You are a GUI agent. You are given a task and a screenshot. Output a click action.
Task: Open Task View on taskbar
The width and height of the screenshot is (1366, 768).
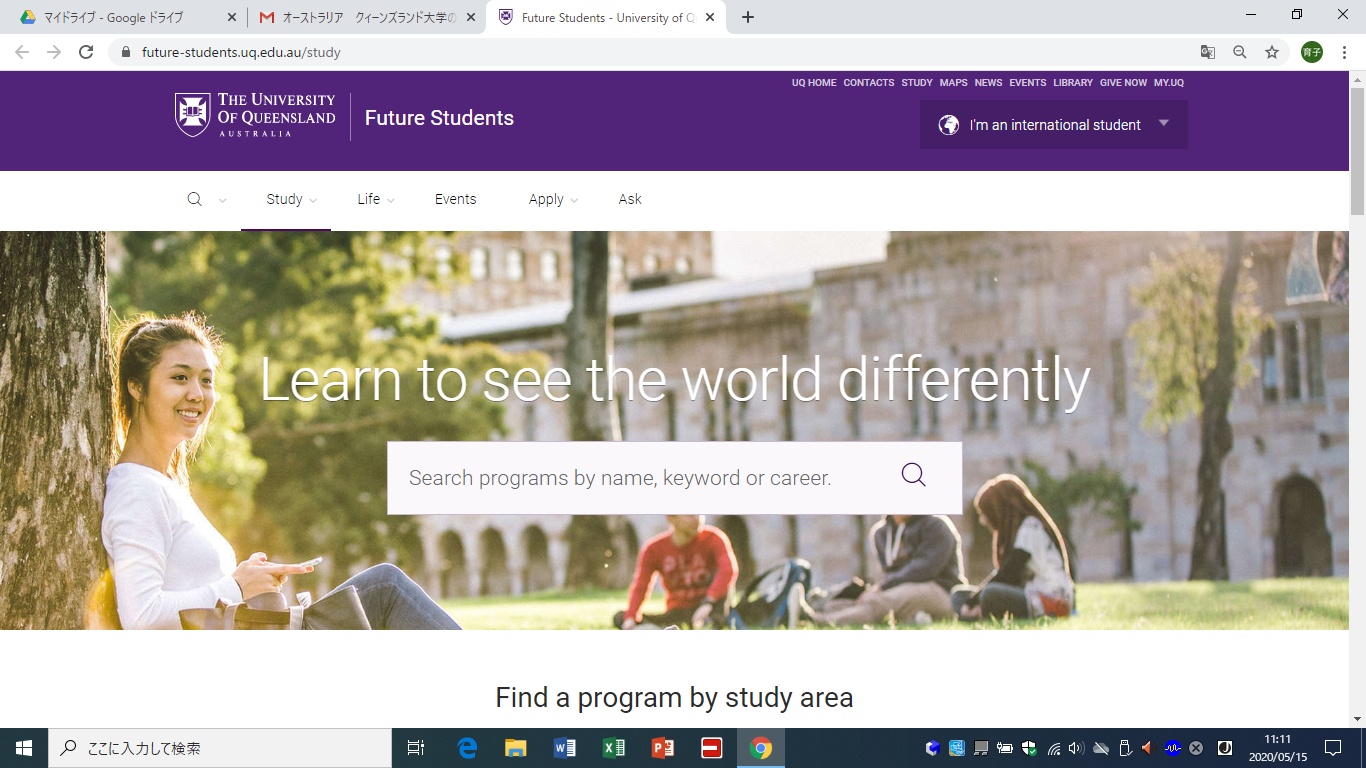pyautogui.click(x=416, y=748)
